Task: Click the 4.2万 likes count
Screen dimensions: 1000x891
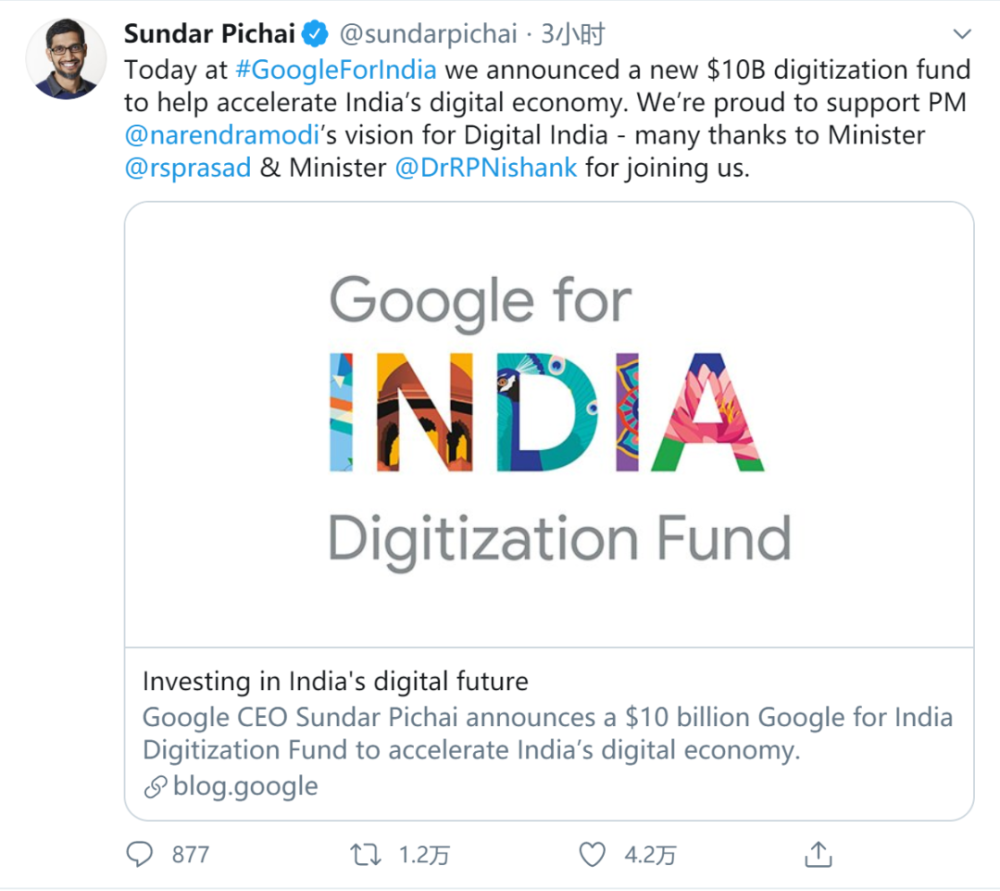Action: click(650, 855)
